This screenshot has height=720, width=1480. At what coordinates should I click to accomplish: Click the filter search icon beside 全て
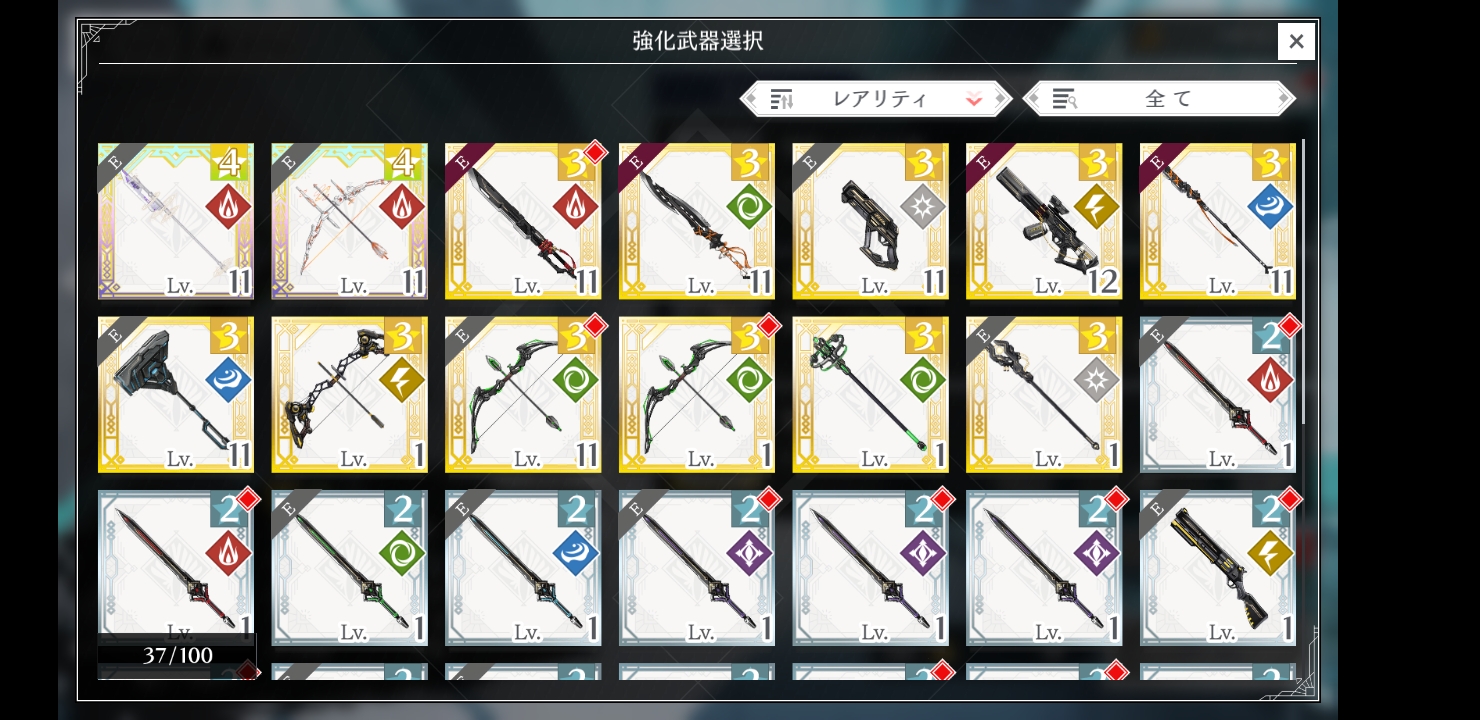(1064, 99)
